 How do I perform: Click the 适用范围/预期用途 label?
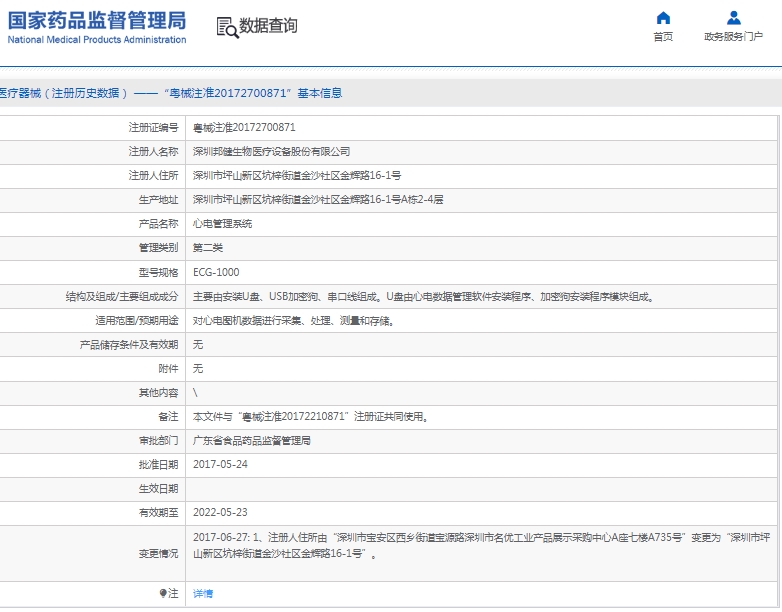137,321
